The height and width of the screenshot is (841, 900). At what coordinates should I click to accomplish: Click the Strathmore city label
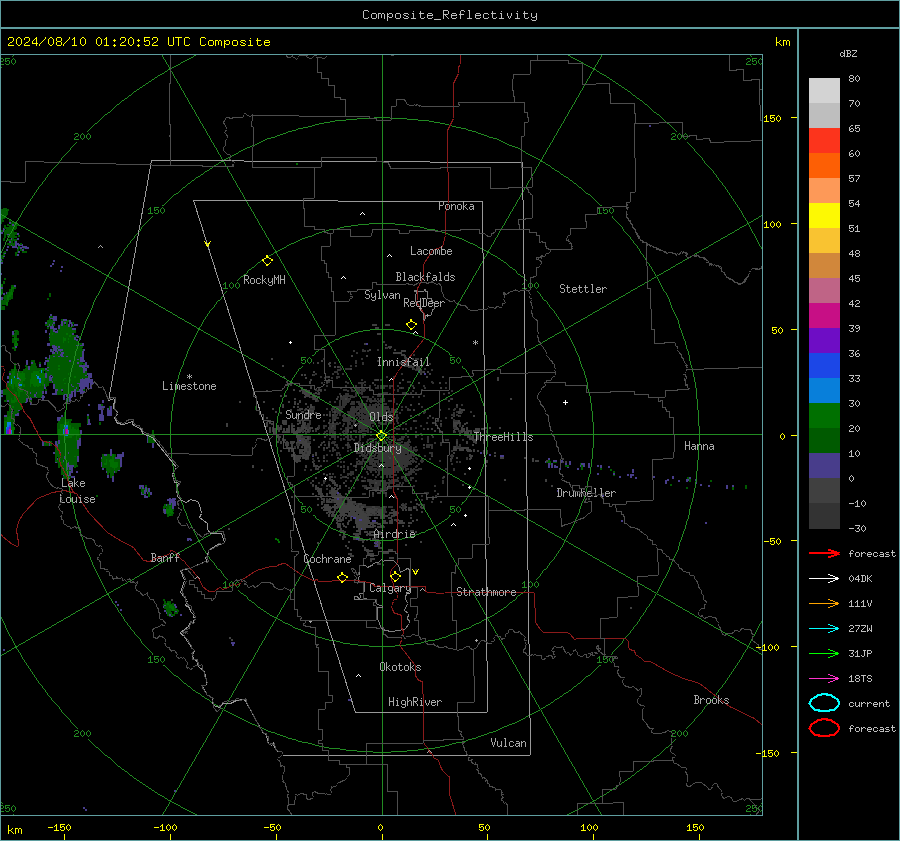point(486,592)
